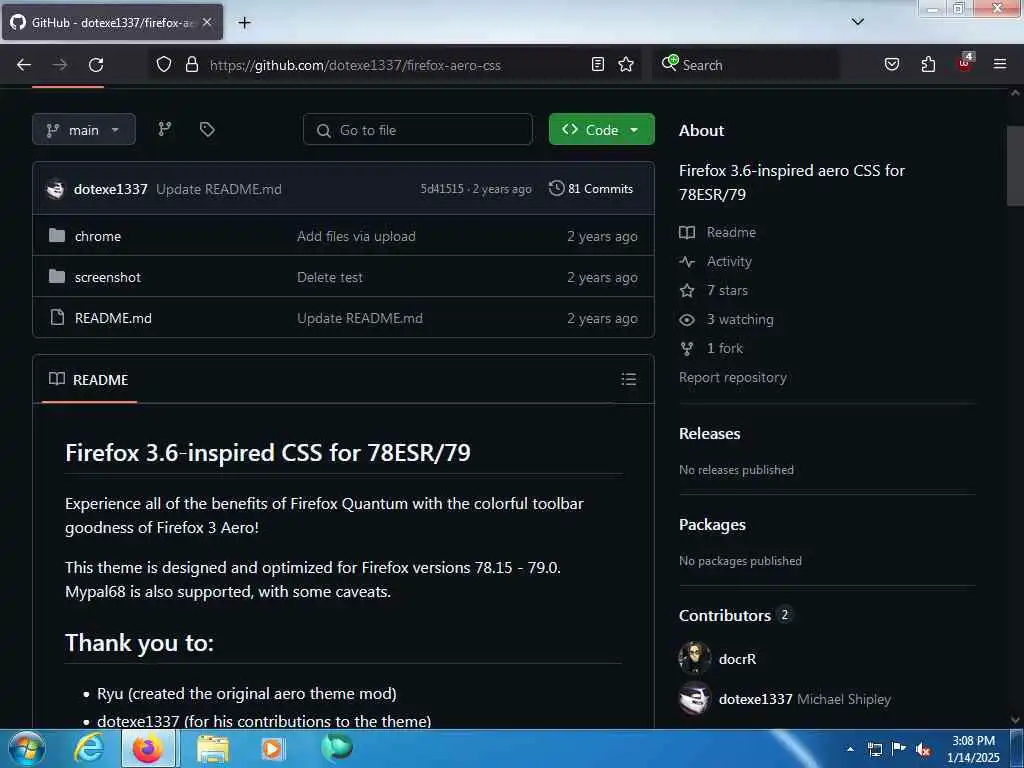List all tabs with the chevron button

[858, 22]
